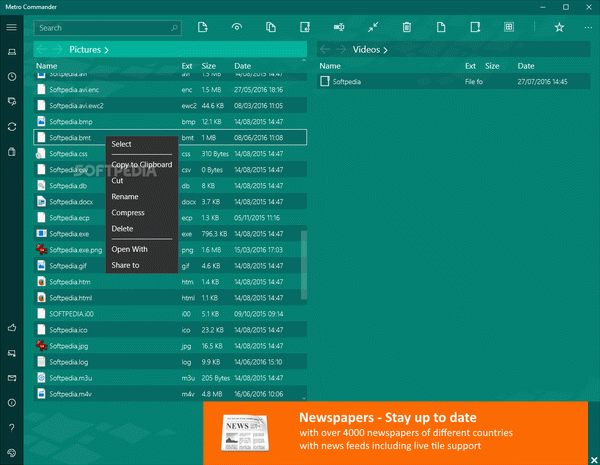Close the Newspapers ad banner
The image size is (600, 465).
[593, 460]
